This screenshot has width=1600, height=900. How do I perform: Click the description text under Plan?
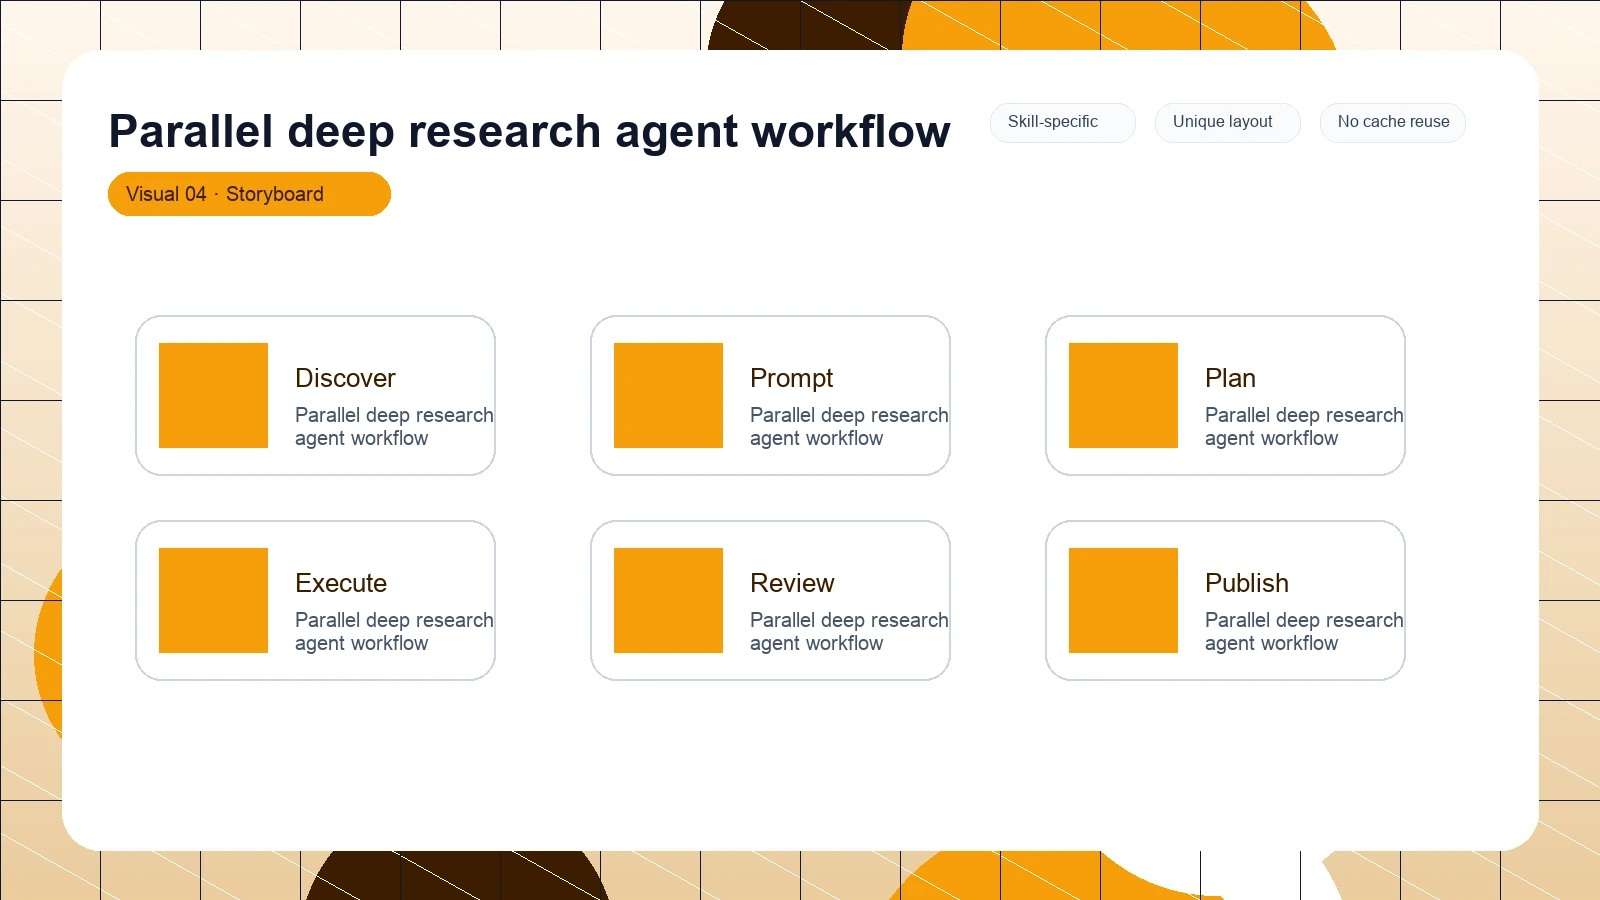pos(1304,427)
